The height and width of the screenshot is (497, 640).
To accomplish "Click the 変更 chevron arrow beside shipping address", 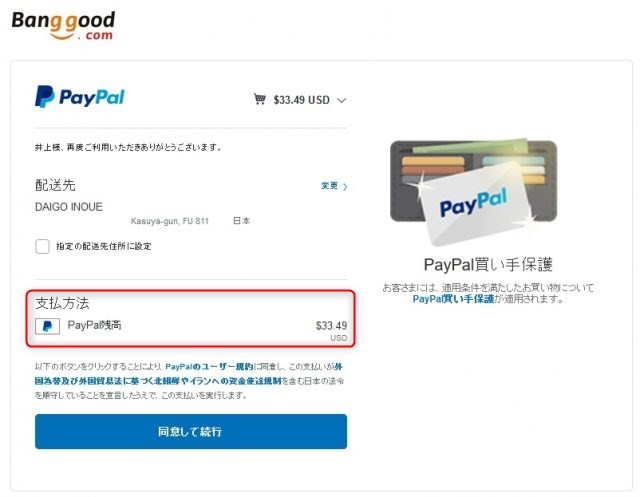I will [345, 187].
